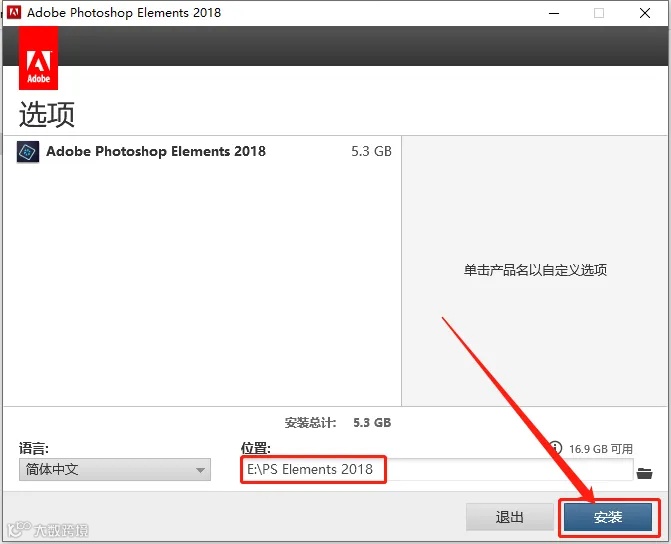Click the 16.9 GB 可用 text
The width and height of the screenshot is (671, 544).
600,449
